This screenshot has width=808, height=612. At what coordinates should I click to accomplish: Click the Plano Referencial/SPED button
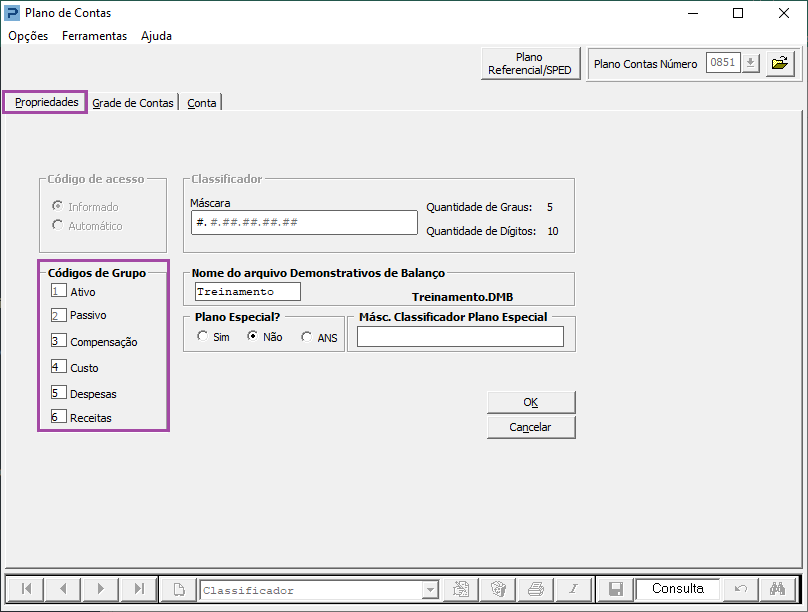click(530, 64)
